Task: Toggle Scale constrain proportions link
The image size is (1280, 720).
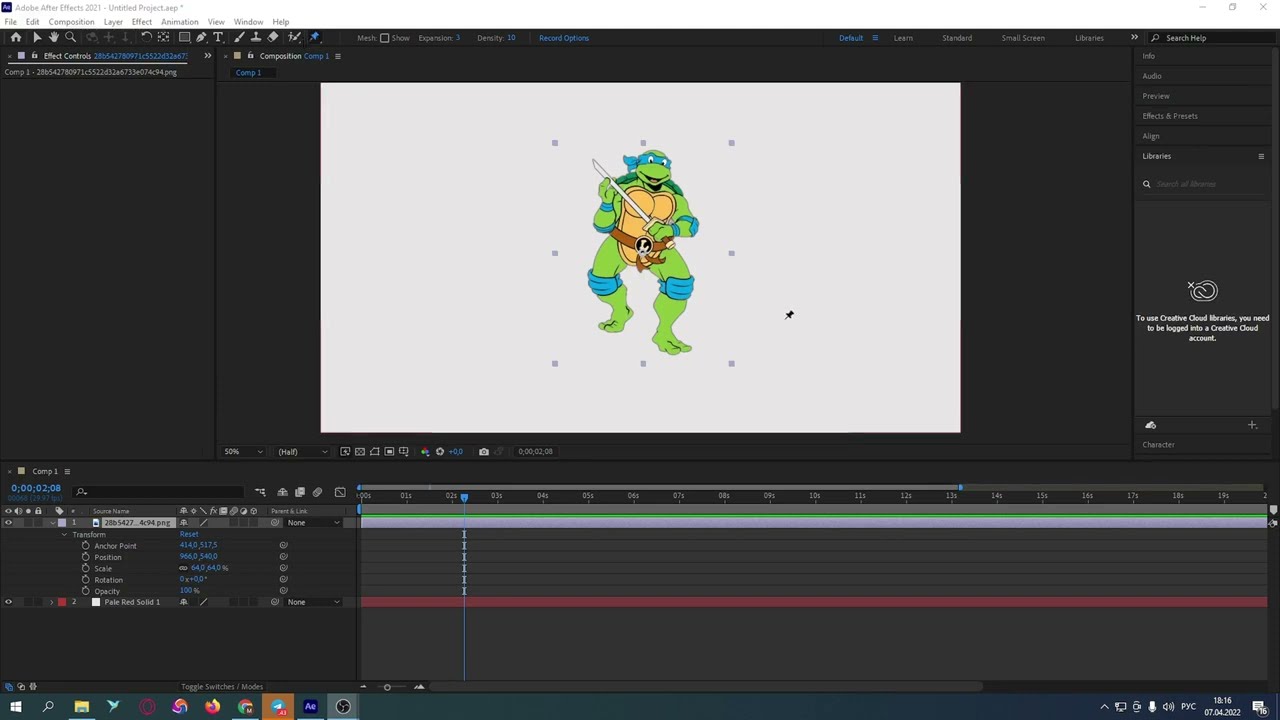Action: [x=183, y=568]
